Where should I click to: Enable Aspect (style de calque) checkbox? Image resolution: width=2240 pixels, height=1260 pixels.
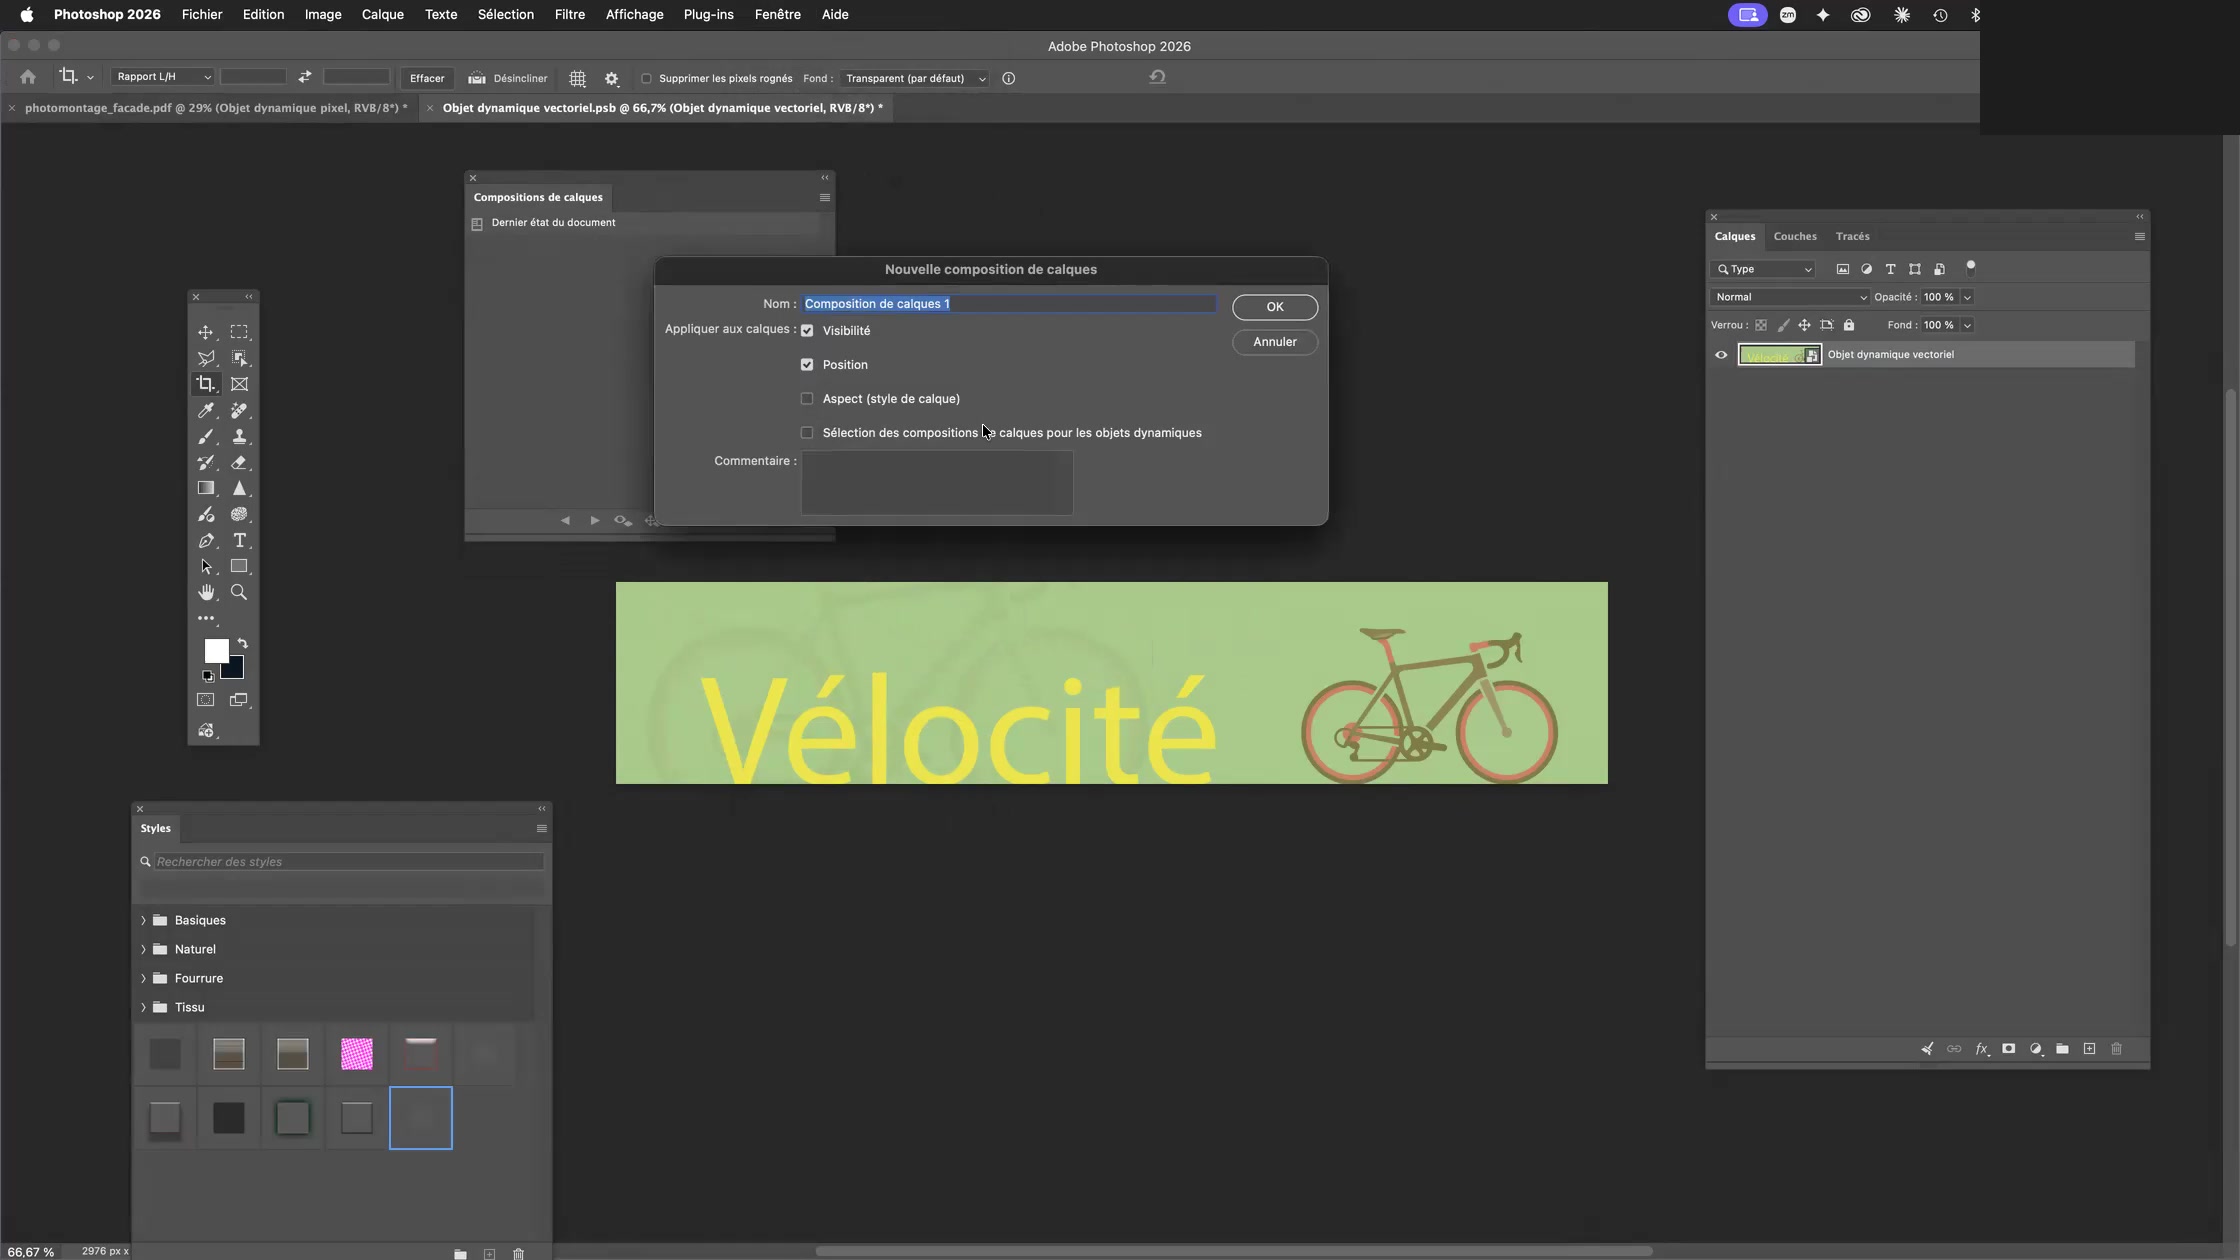click(x=807, y=399)
